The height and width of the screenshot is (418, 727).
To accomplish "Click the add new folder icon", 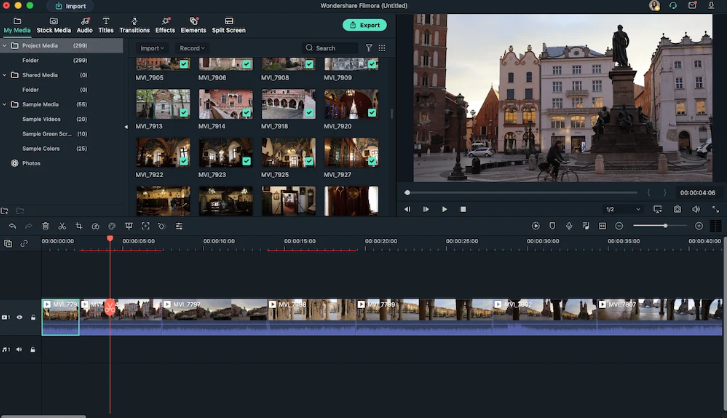I will click(x=5, y=211).
